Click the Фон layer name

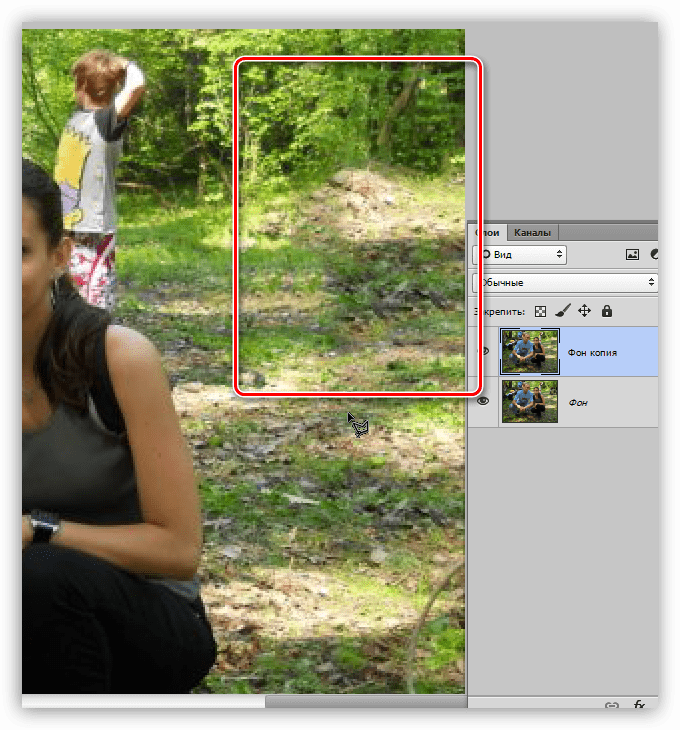tap(578, 403)
